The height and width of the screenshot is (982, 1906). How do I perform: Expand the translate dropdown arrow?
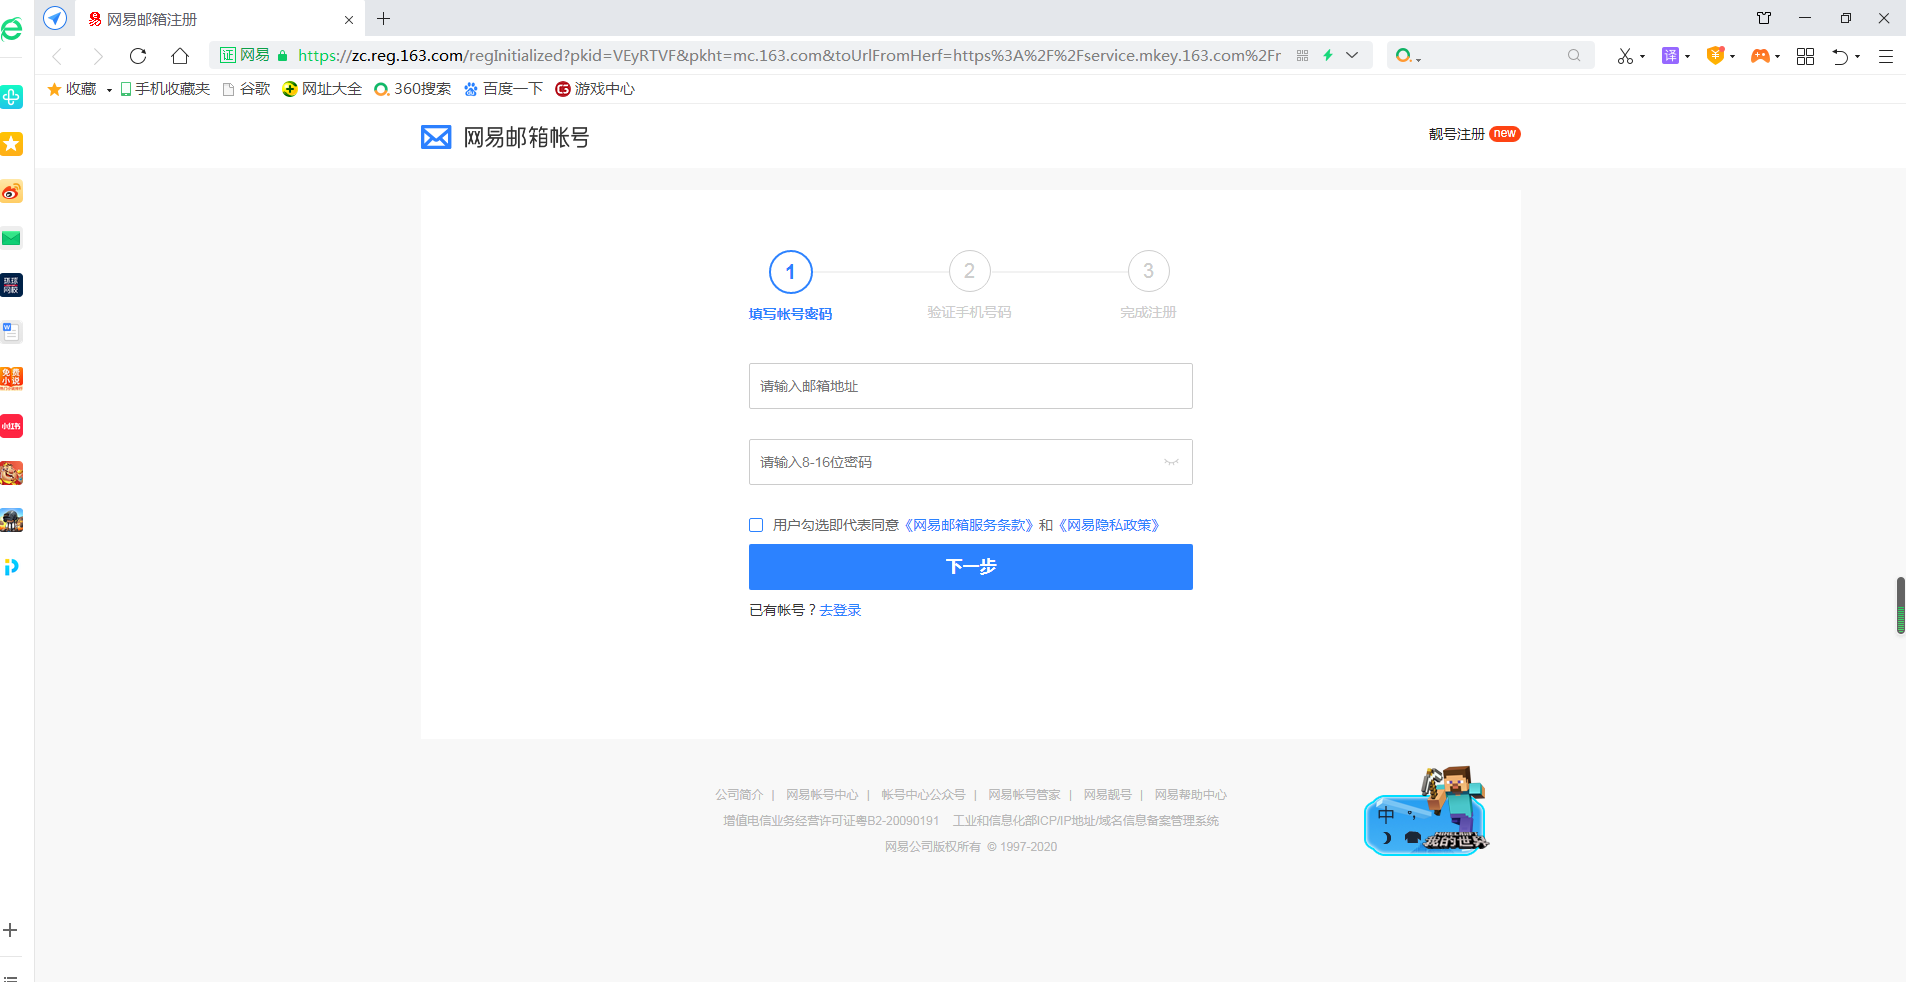1688,57
